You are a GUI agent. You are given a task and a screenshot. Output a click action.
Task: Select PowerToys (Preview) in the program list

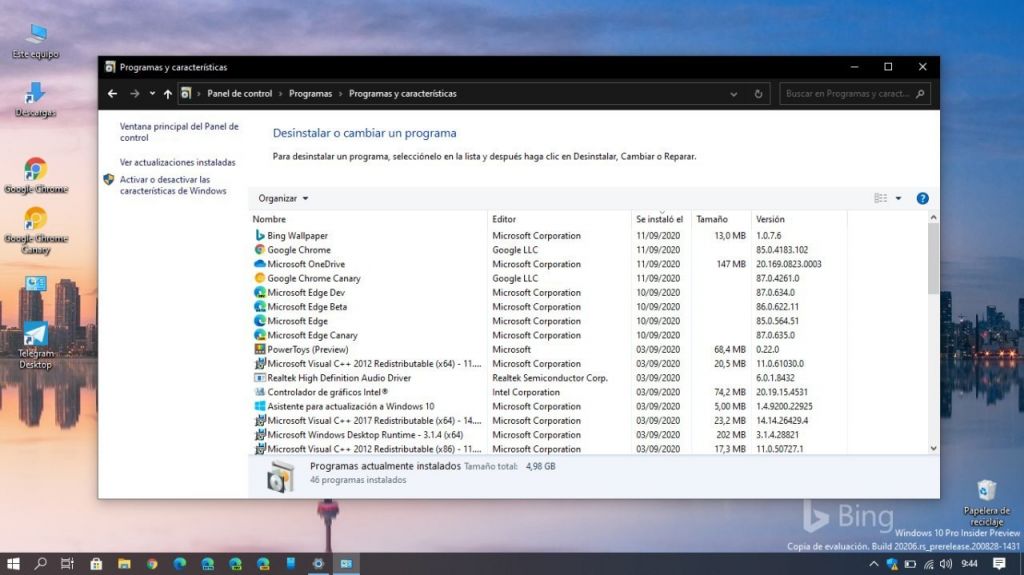pos(307,350)
